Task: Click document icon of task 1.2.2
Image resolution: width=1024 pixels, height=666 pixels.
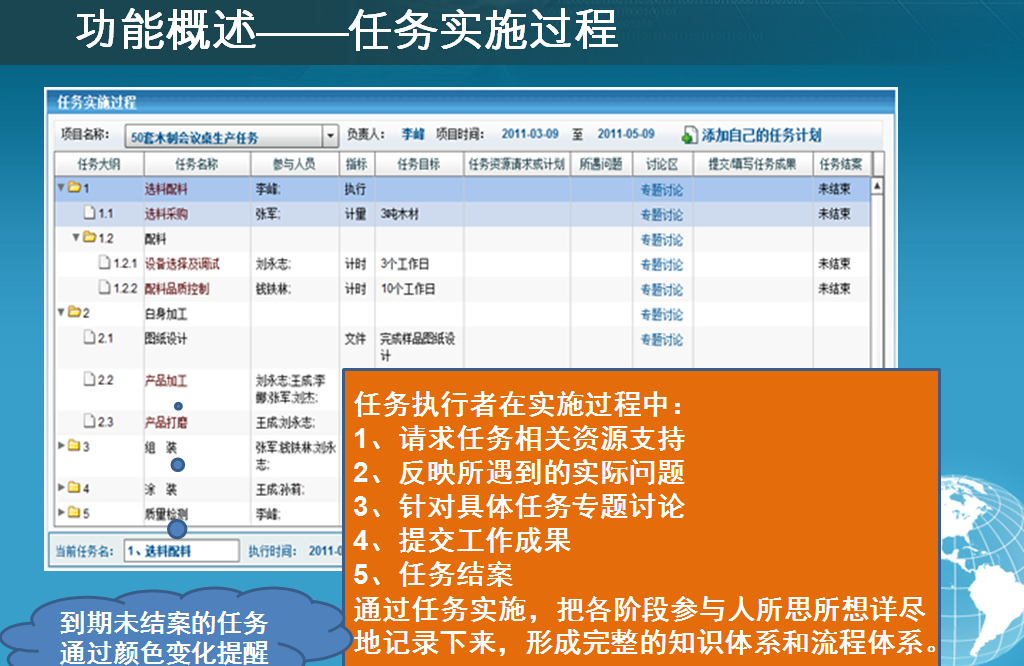Action: pos(104,287)
